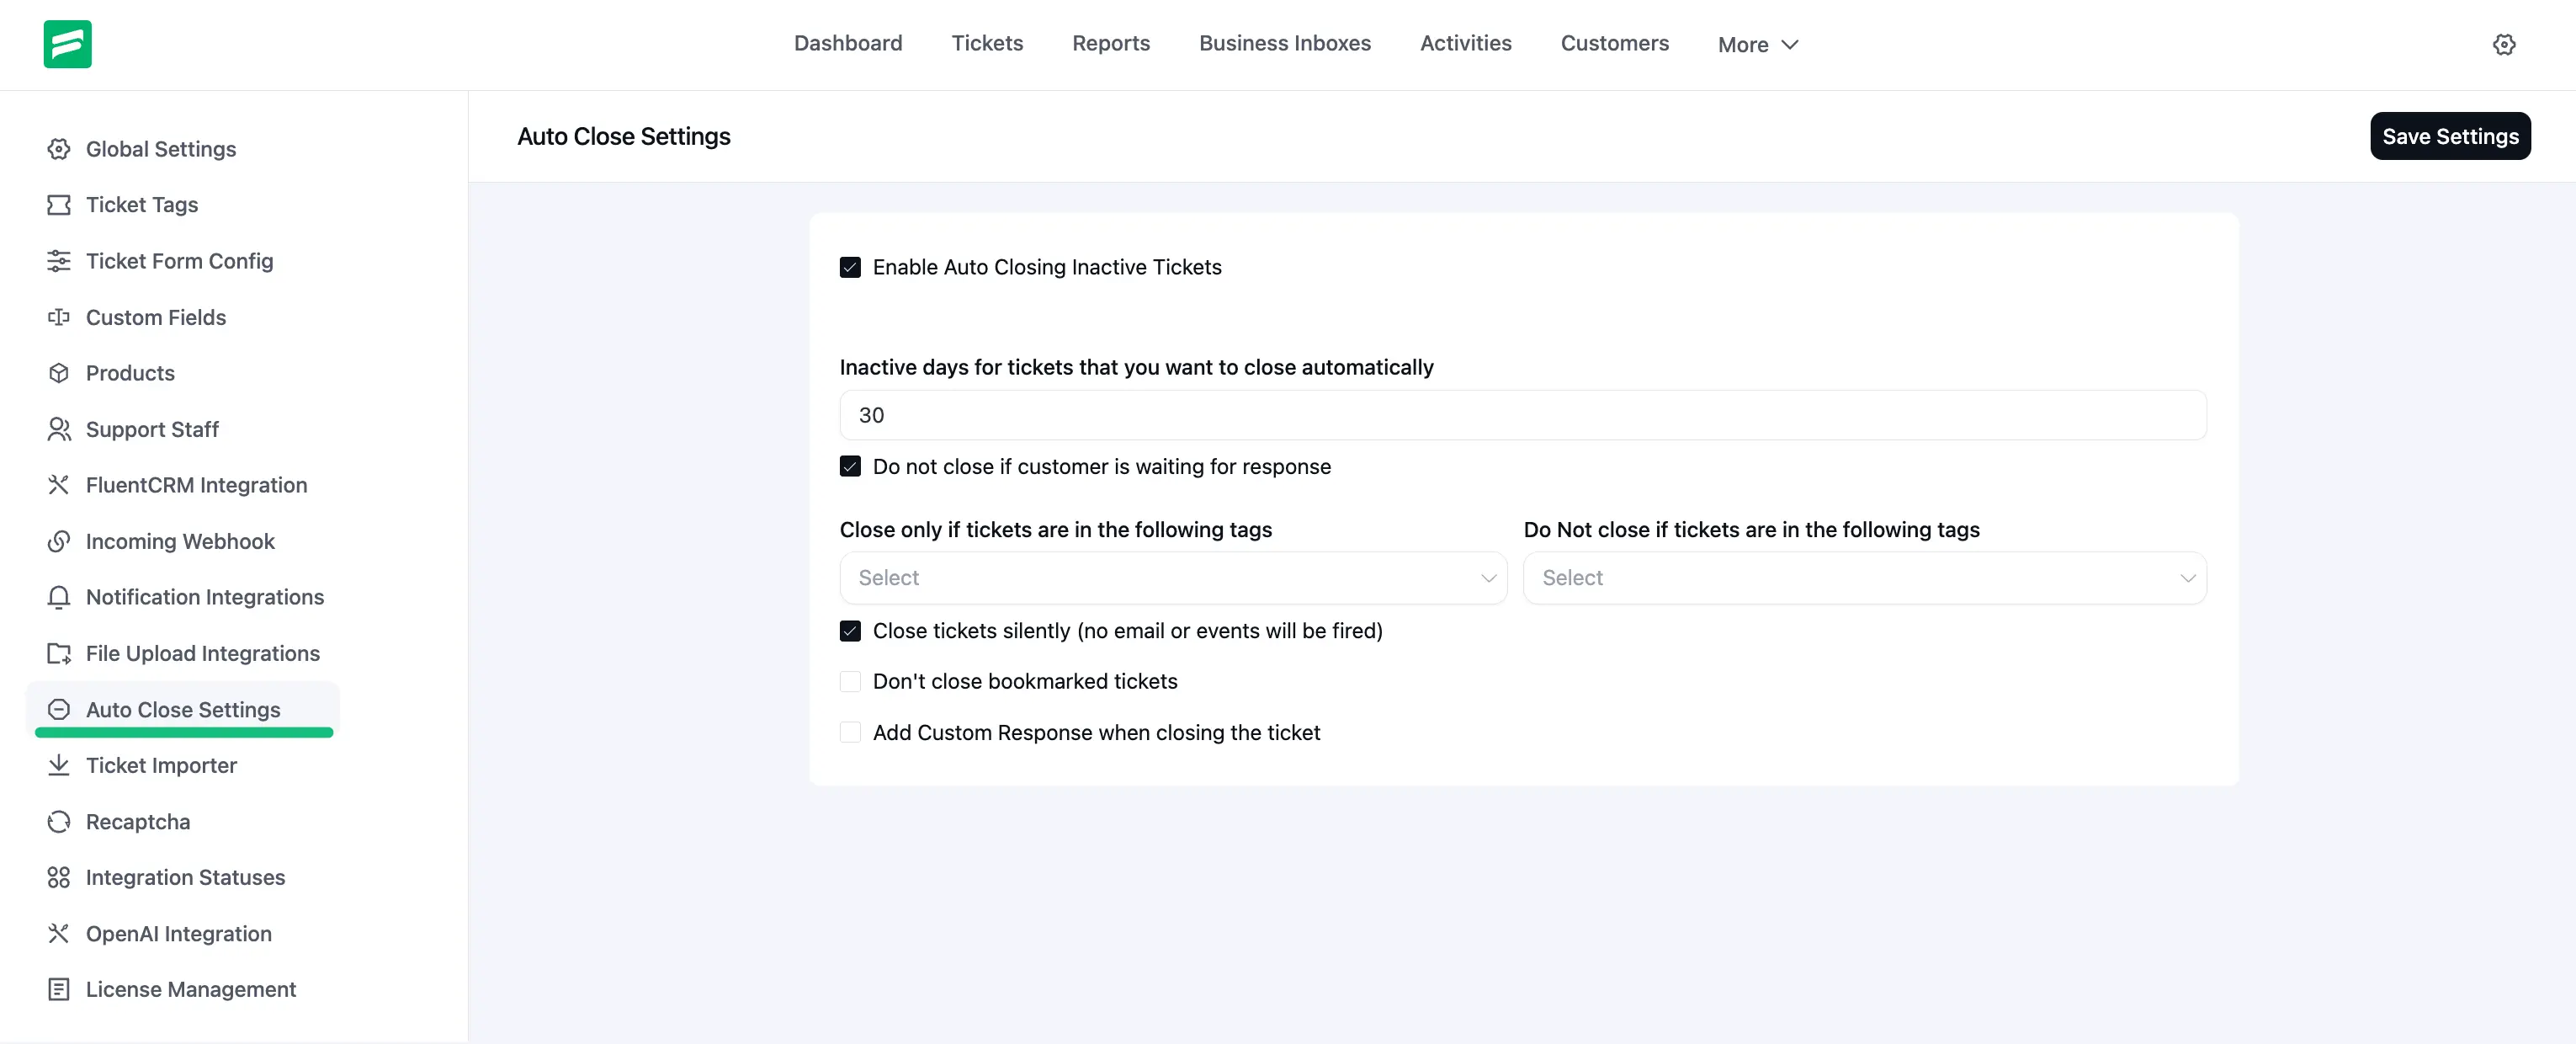The image size is (2576, 1044).
Task: Click the Integration Statuses grid icon
Action: pyautogui.click(x=58, y=877)
